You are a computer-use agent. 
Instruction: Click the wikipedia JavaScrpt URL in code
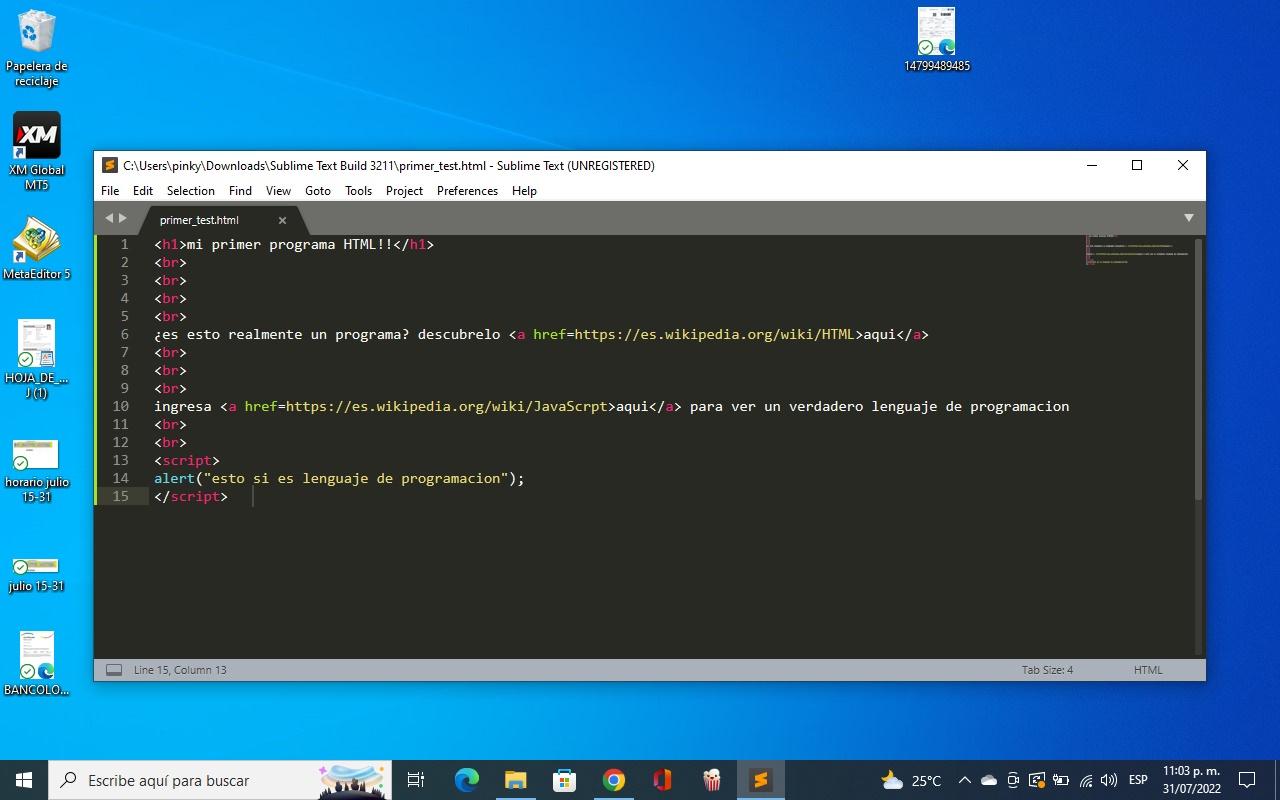click(x=446, y=406)
